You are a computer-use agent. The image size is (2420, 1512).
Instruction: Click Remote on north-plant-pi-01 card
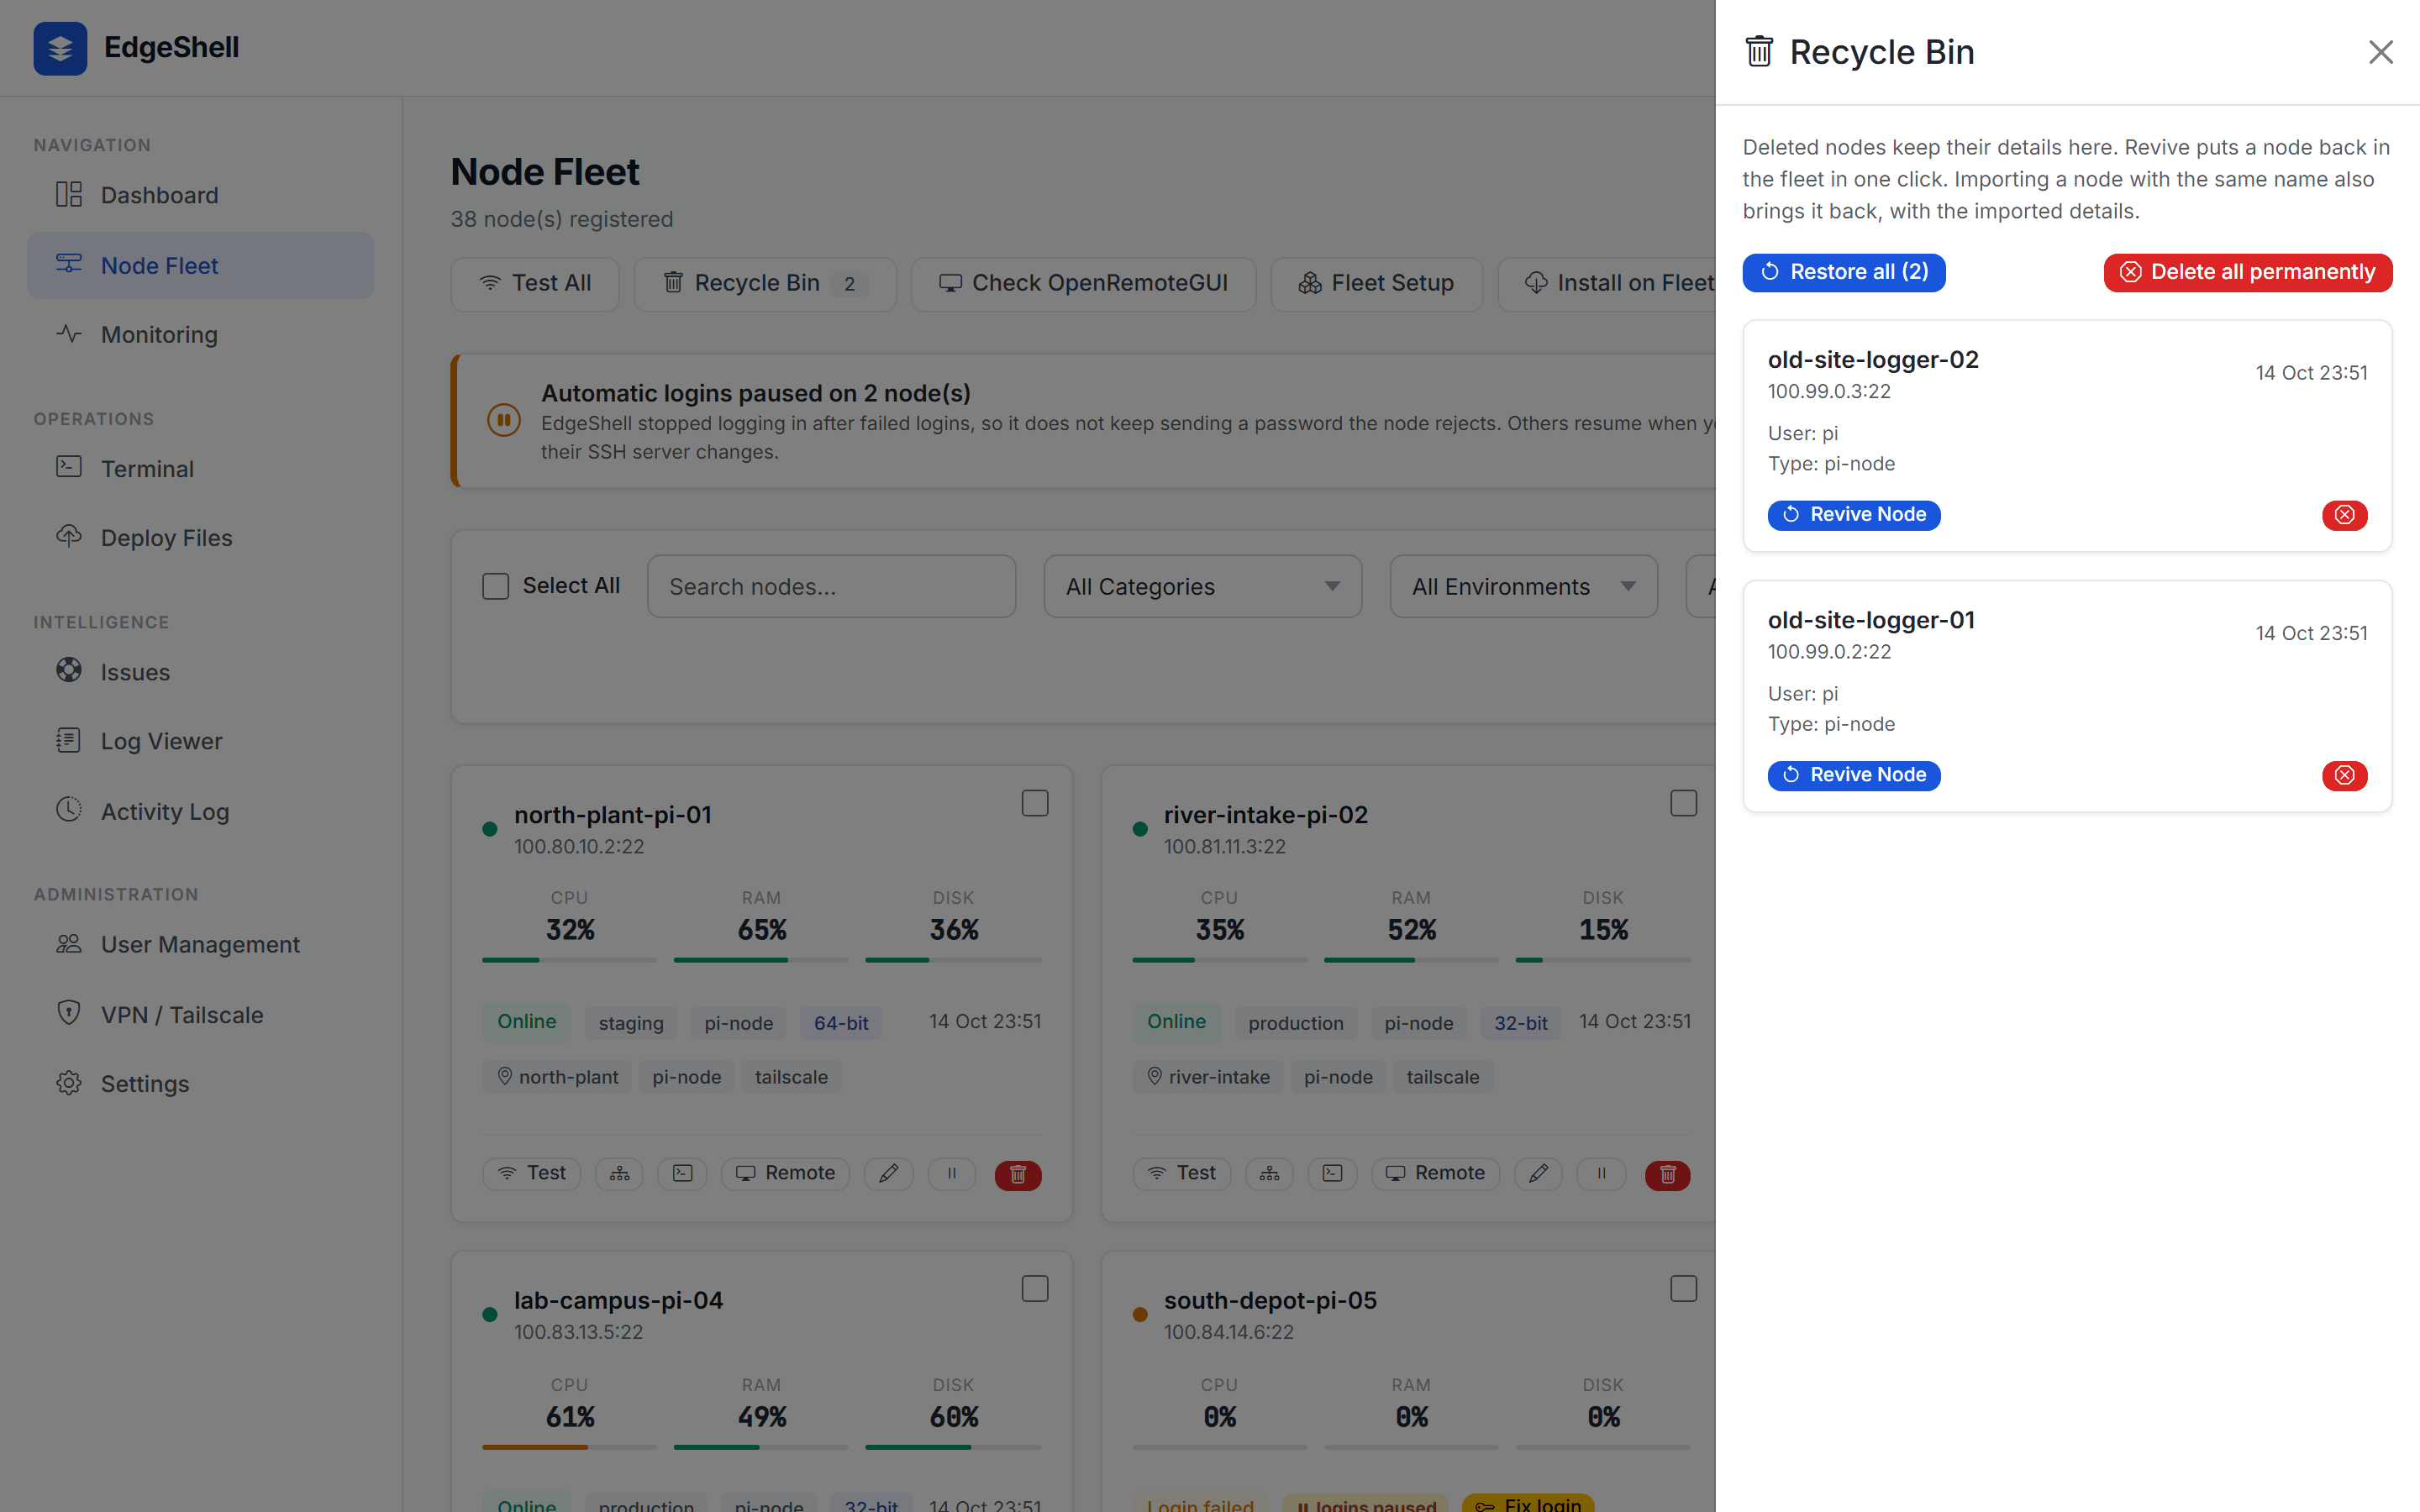coord(786,1174)
